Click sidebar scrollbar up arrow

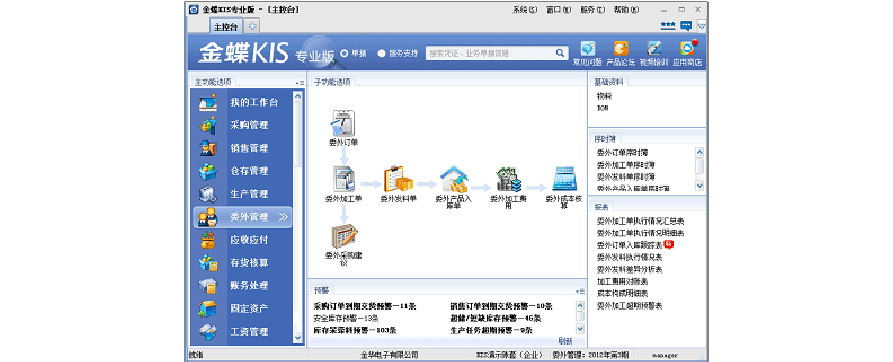coord(298,97)
